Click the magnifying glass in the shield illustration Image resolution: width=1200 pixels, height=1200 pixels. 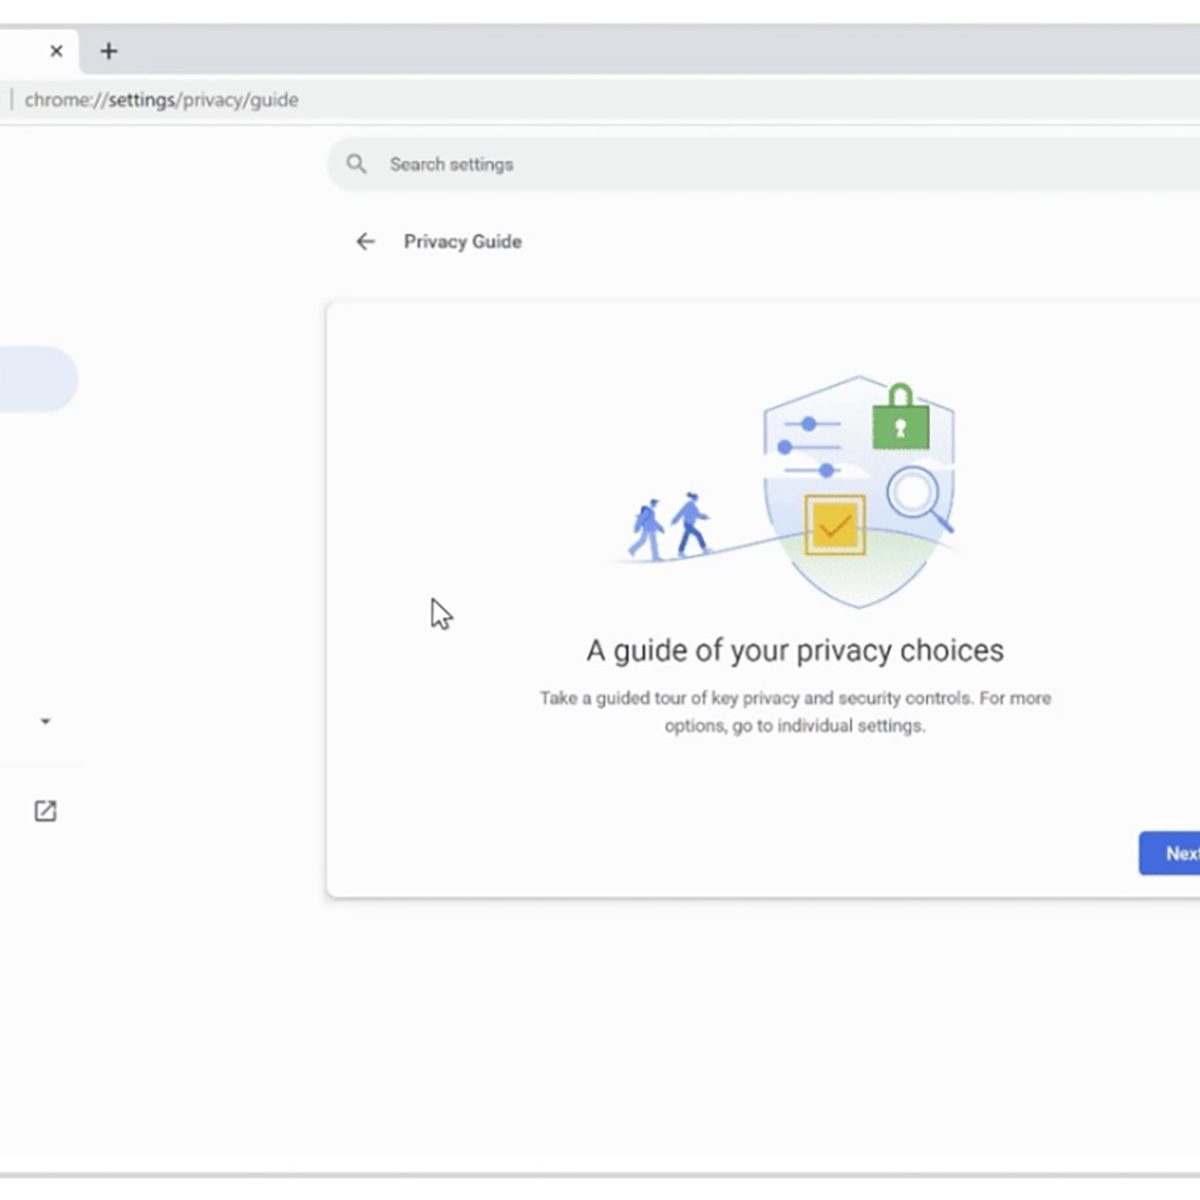tap(917, 497)
